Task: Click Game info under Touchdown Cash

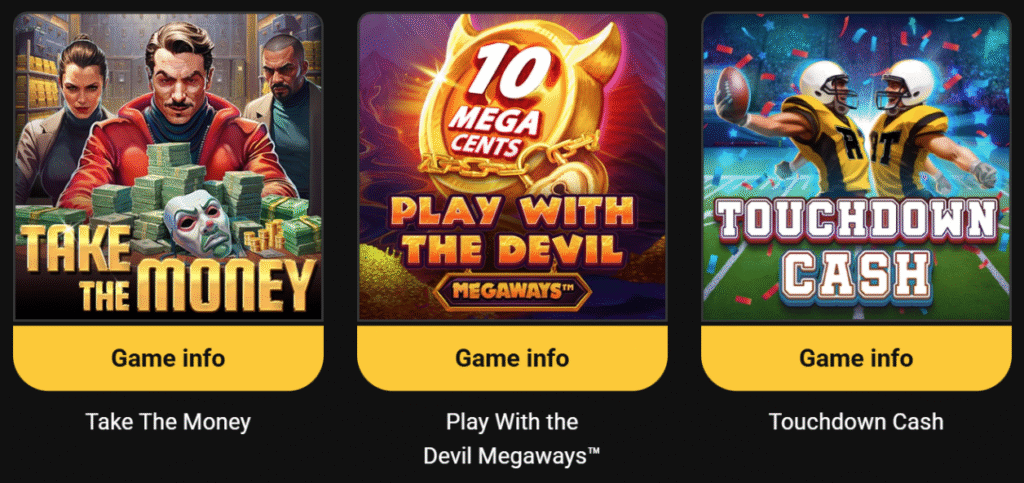Action: click(856, 358)
